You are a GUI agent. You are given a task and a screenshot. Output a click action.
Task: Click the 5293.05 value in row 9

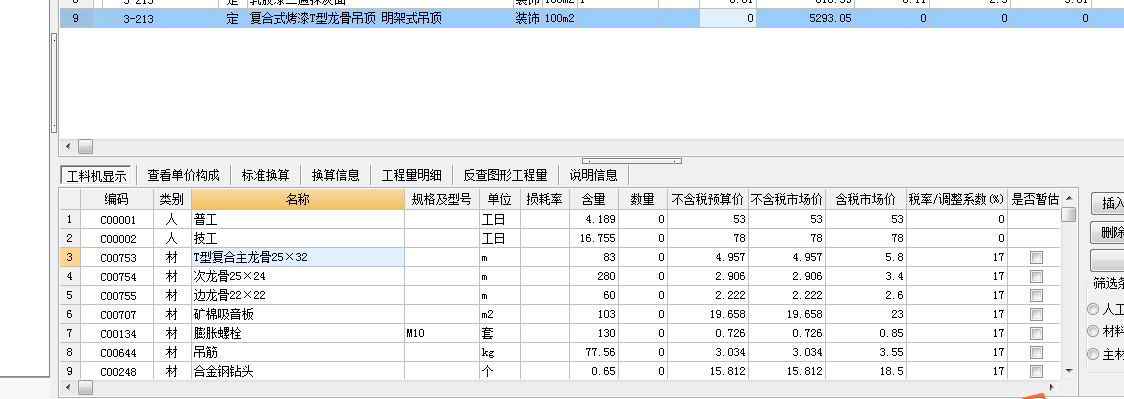(x=805, y=19)
